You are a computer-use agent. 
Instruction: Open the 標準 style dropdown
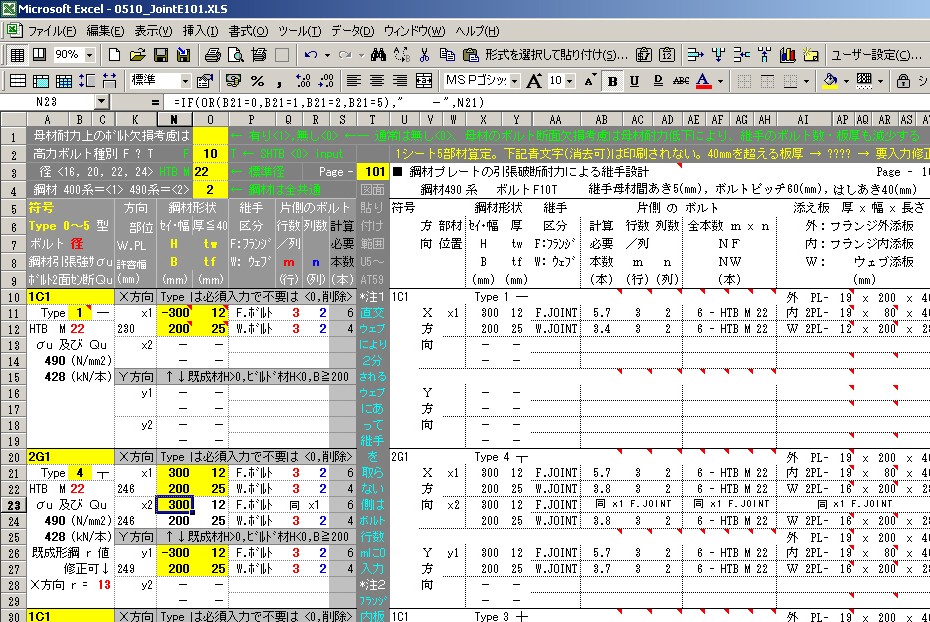[186, 81]
